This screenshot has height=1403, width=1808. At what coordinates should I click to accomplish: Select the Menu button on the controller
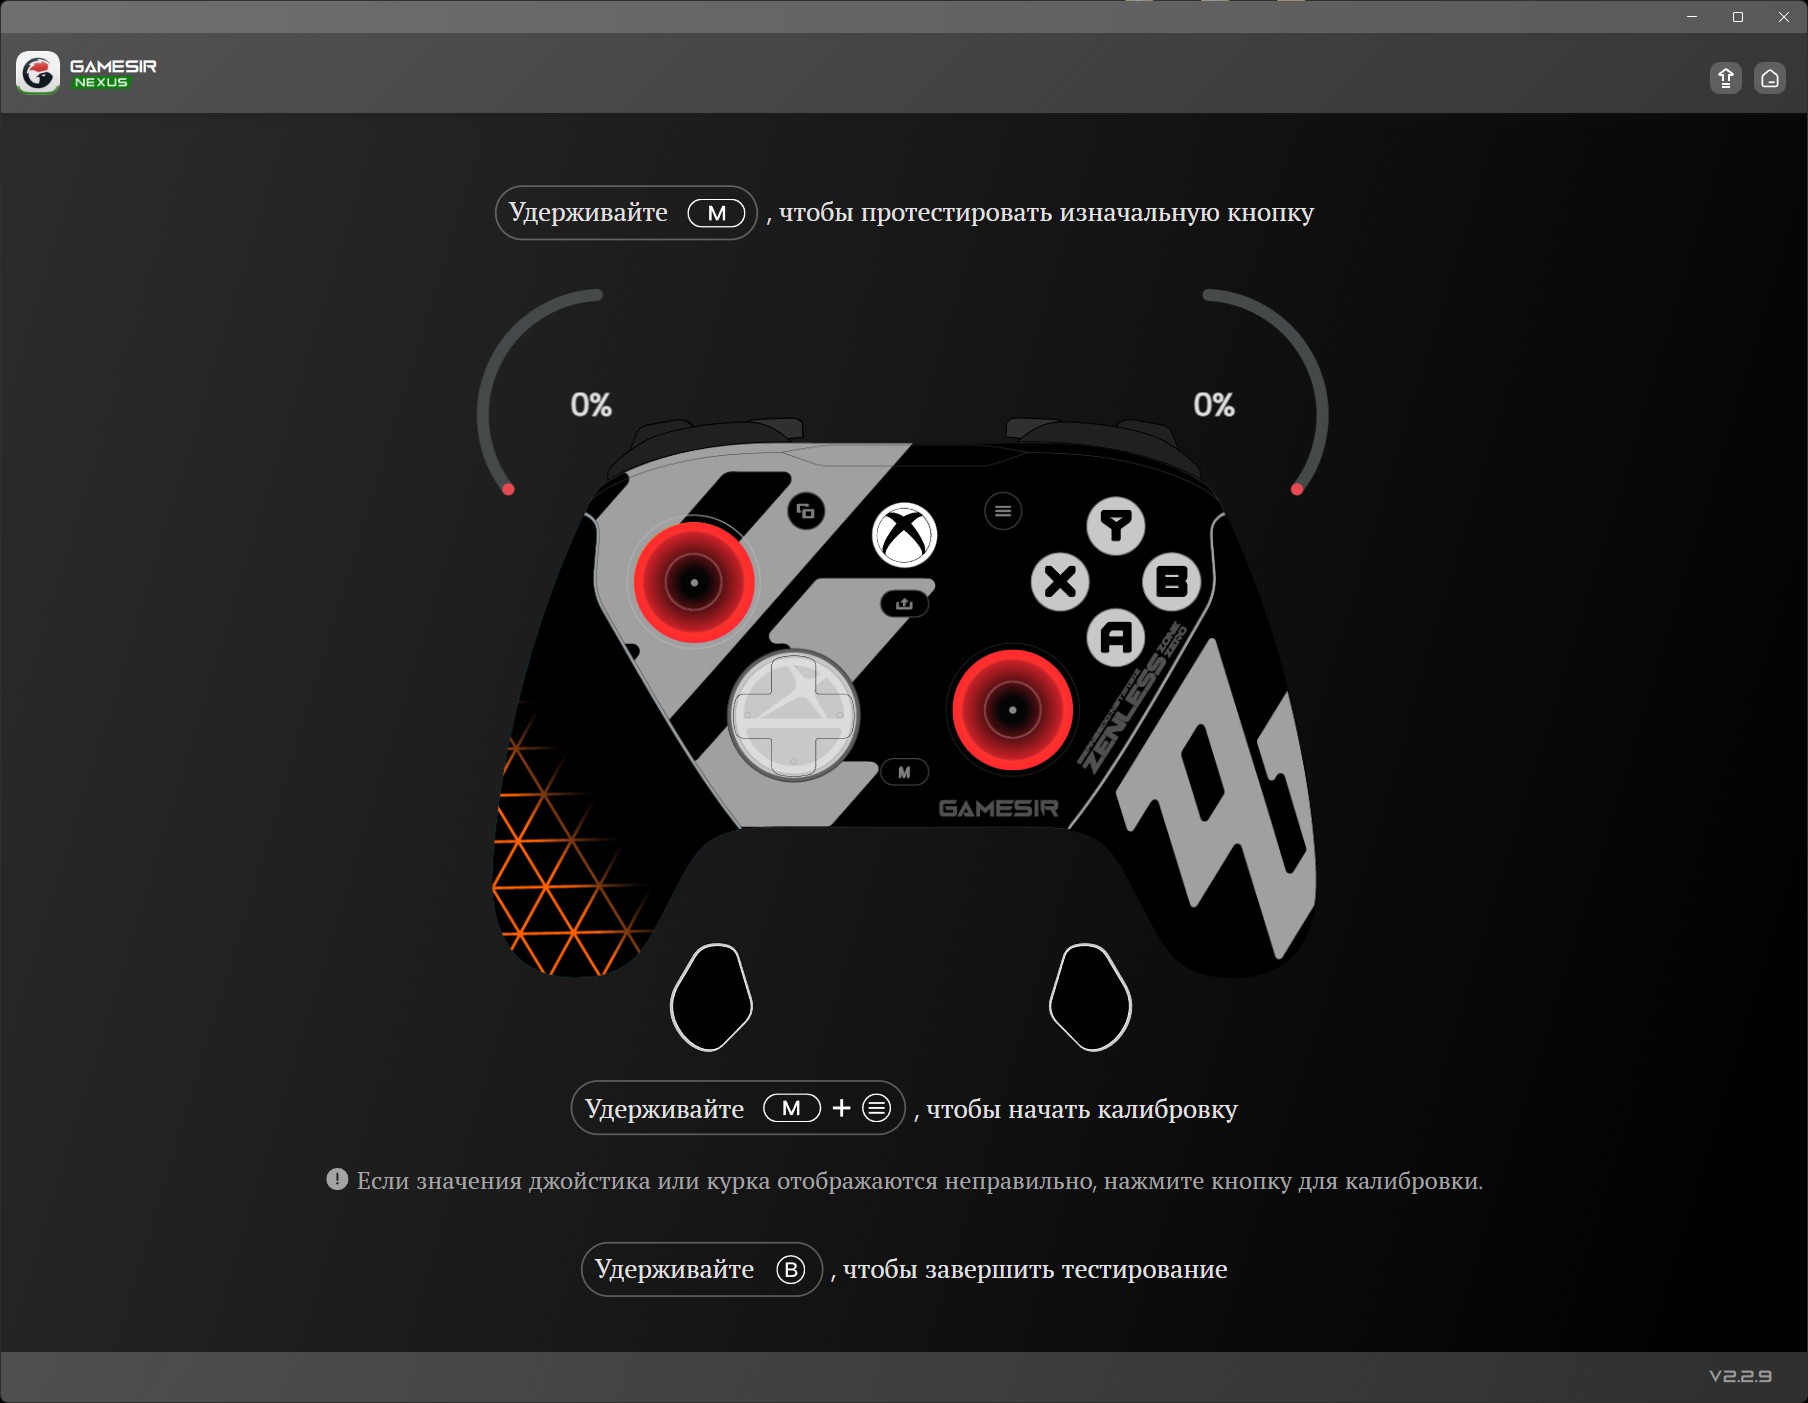(1003, 511)
